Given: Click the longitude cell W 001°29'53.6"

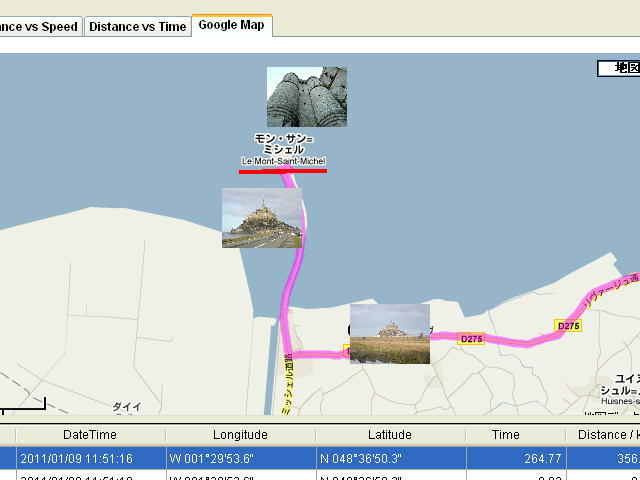Looking at the screenshot, I should pyautogui.click(x=240, y=458).
